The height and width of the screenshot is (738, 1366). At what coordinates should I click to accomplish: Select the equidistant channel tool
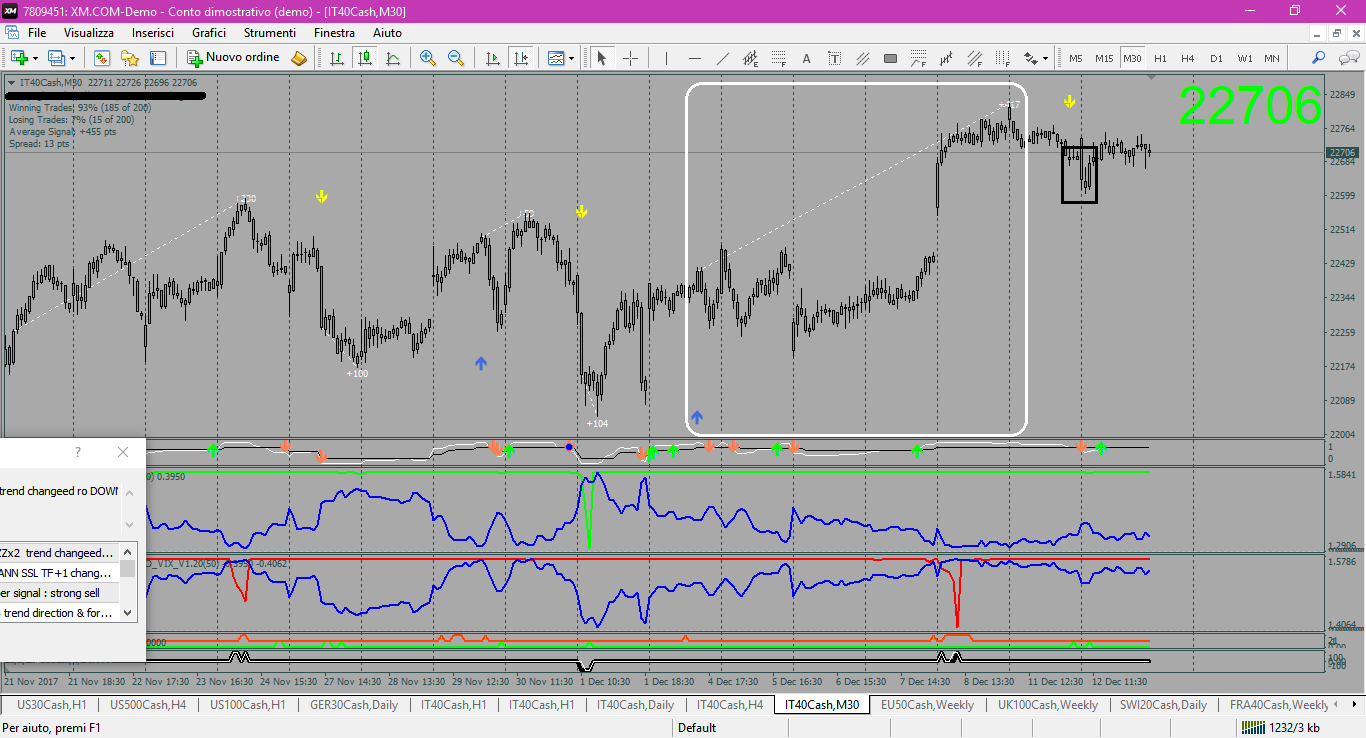tap(750, 58)
